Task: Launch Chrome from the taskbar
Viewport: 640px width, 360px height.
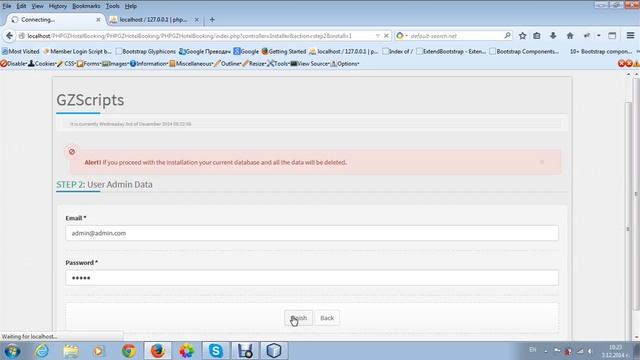Action: (x=129, y=351)
